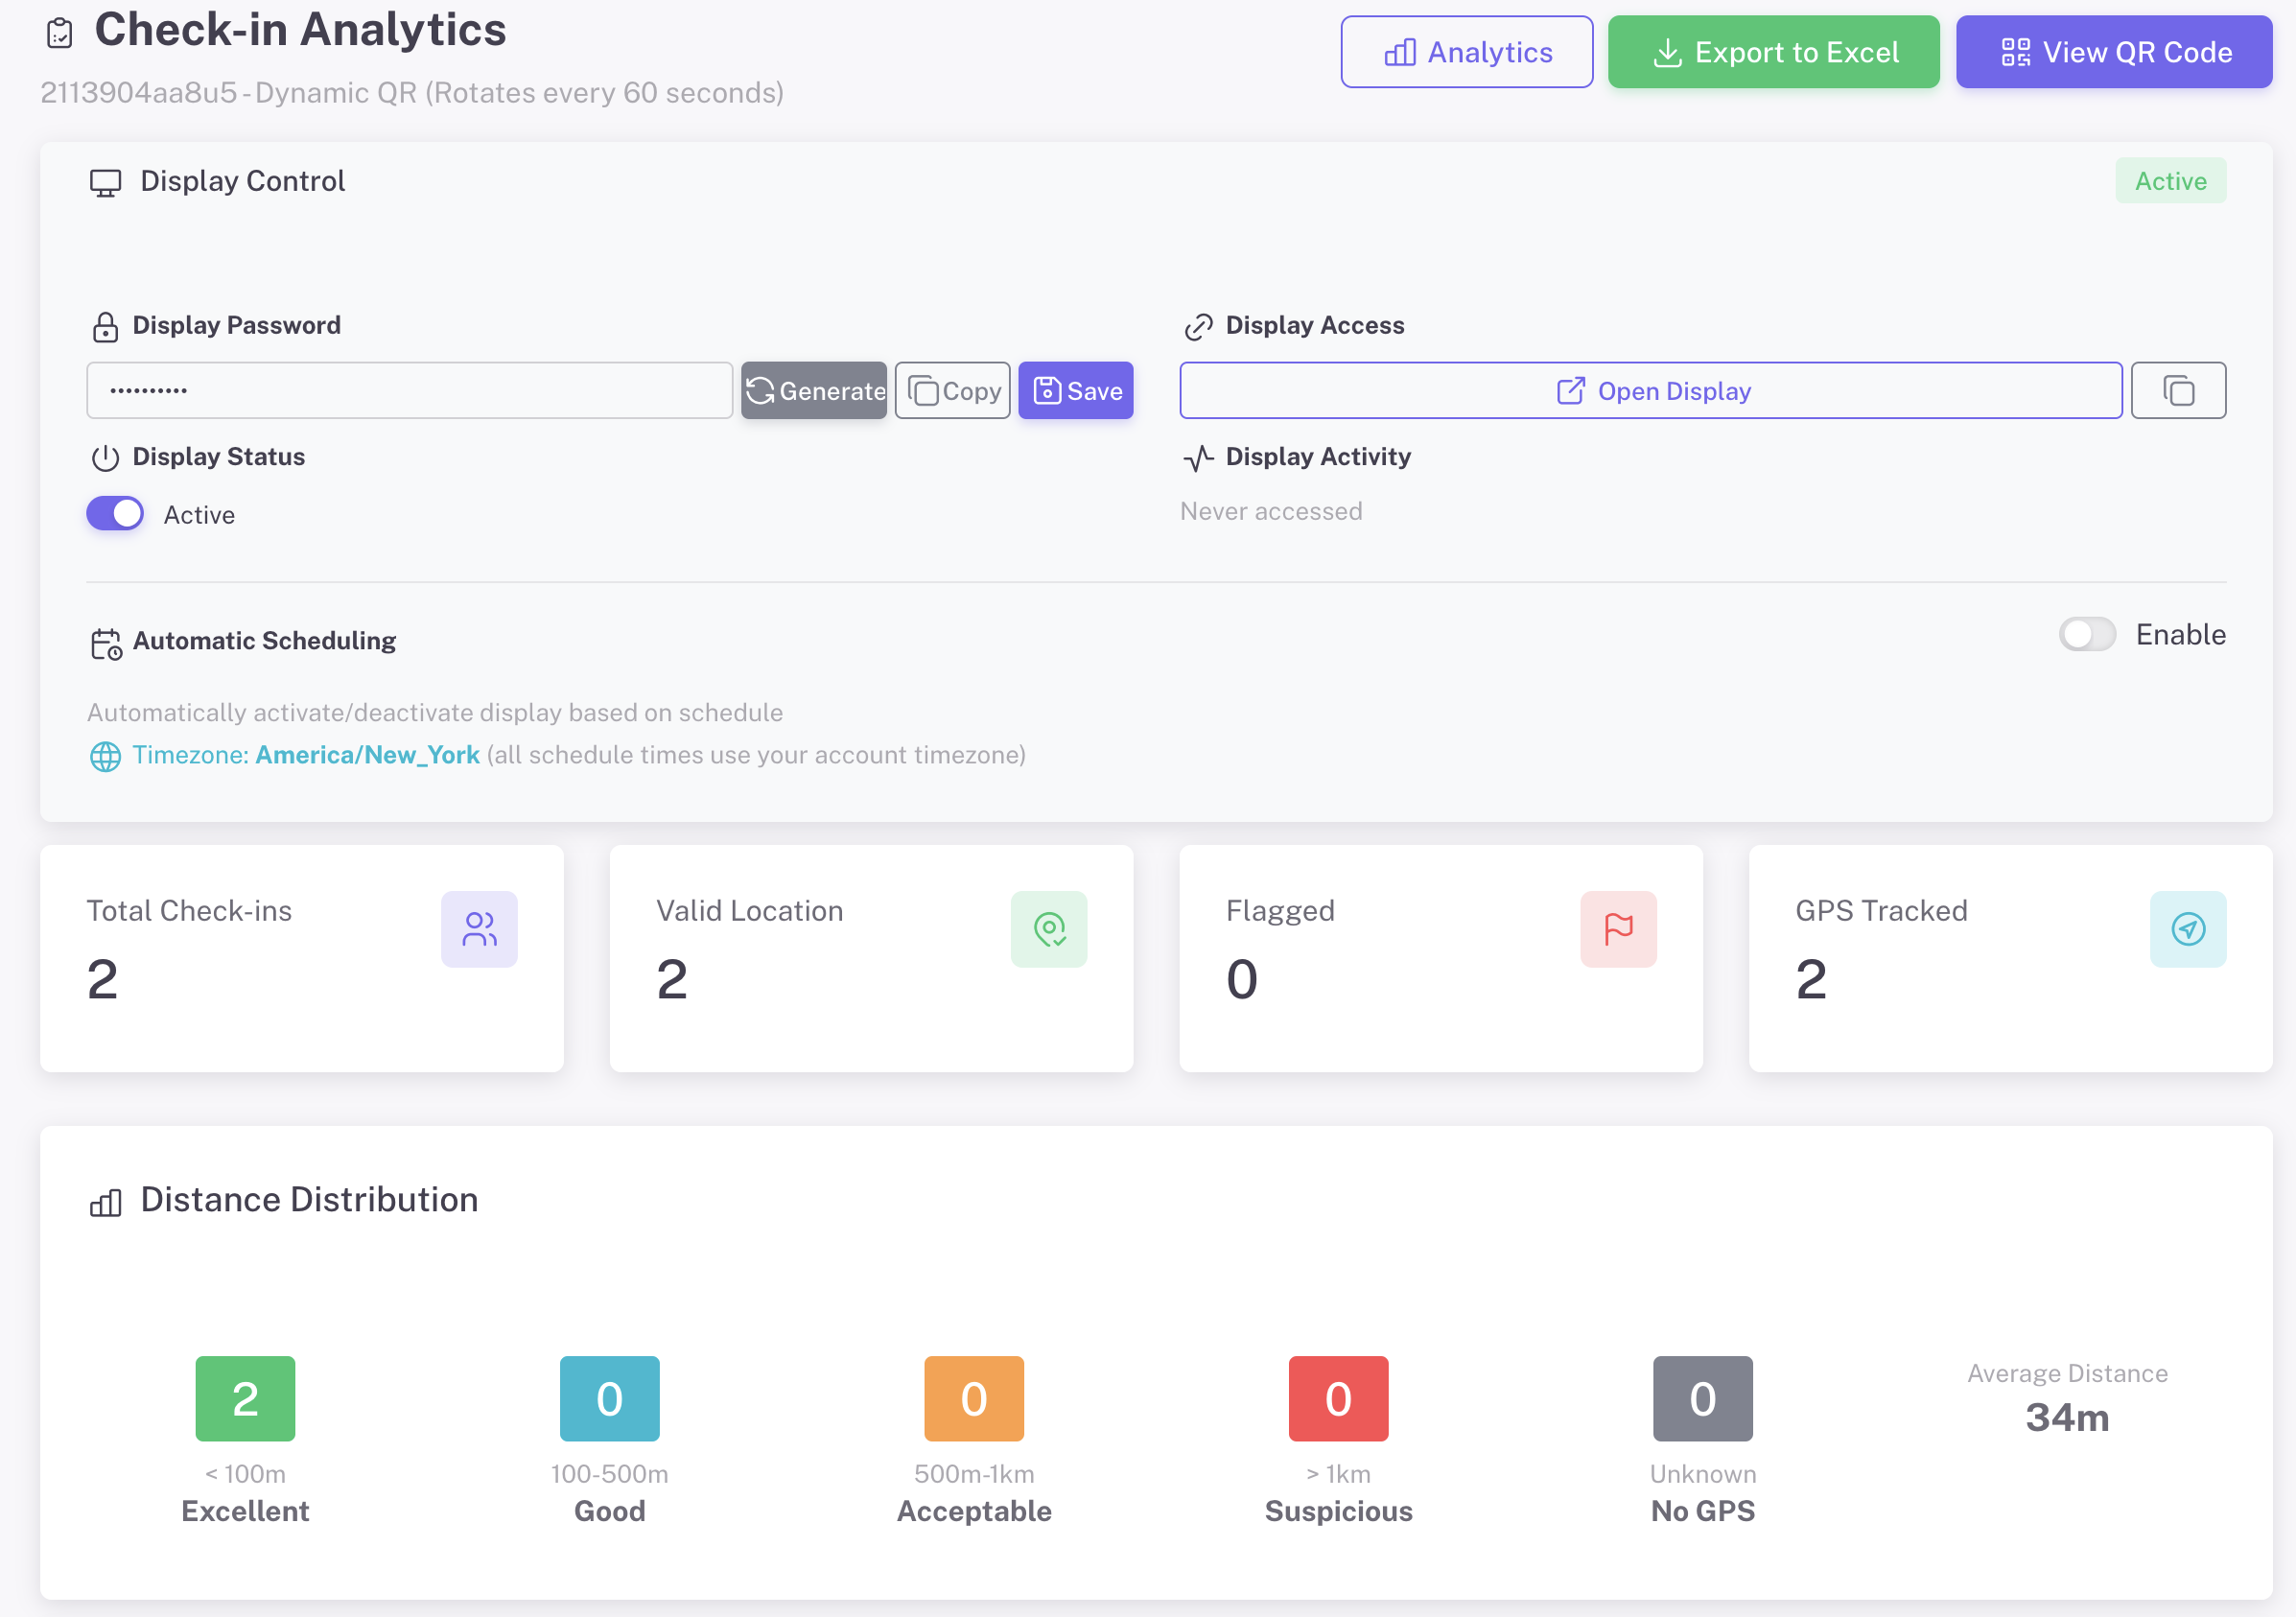Click the flag icon on the Flagged card
The height and width of the screenshot is (1617, 2296).
tap(1617, 929)
